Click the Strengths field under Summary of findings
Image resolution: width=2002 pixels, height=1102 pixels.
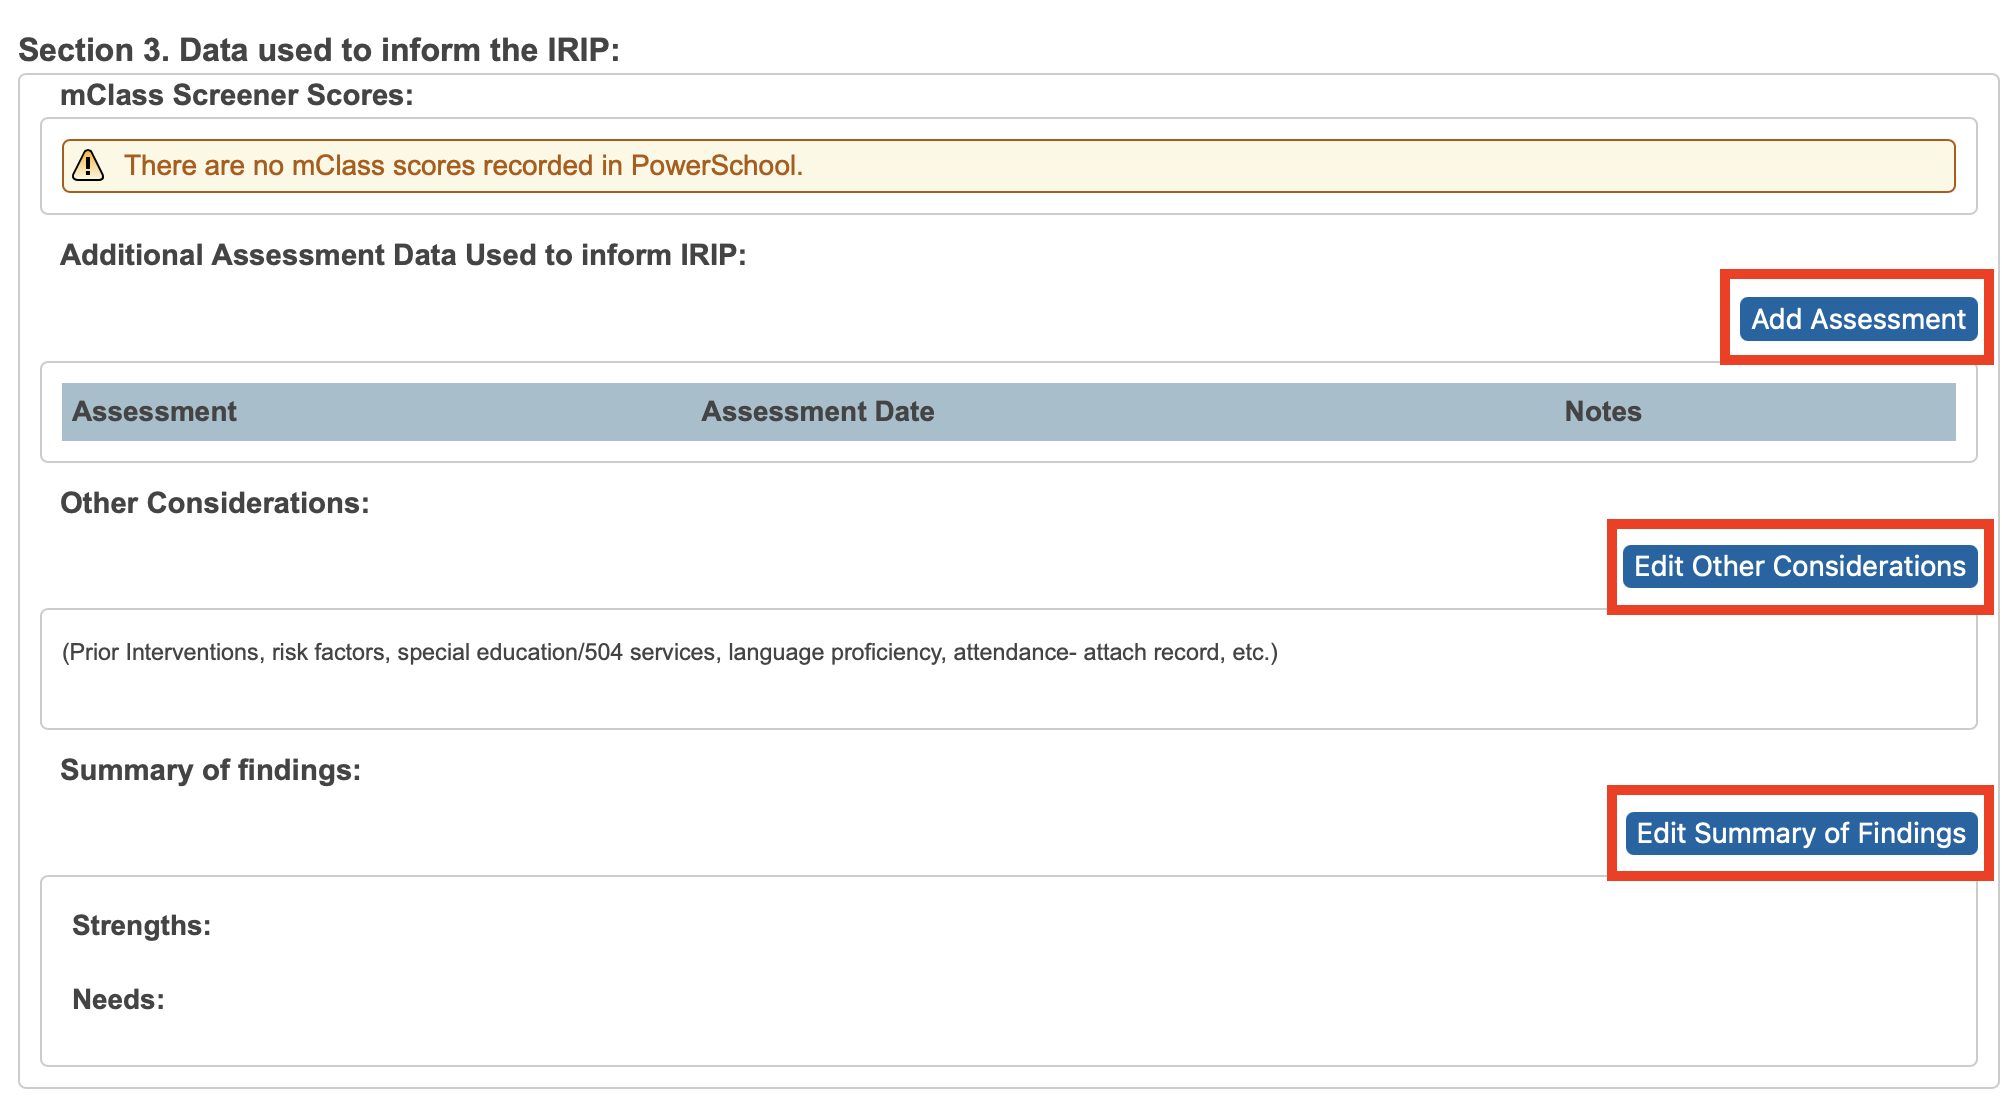coord(141,926)
